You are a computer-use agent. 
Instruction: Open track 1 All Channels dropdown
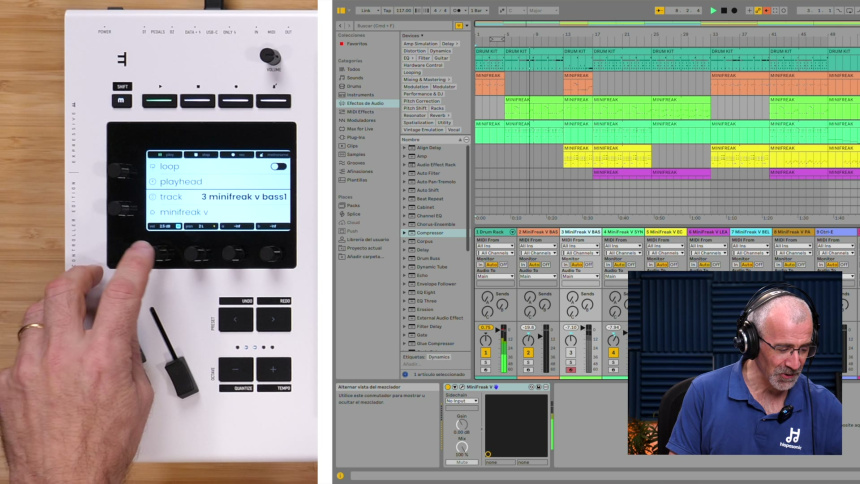495,252
